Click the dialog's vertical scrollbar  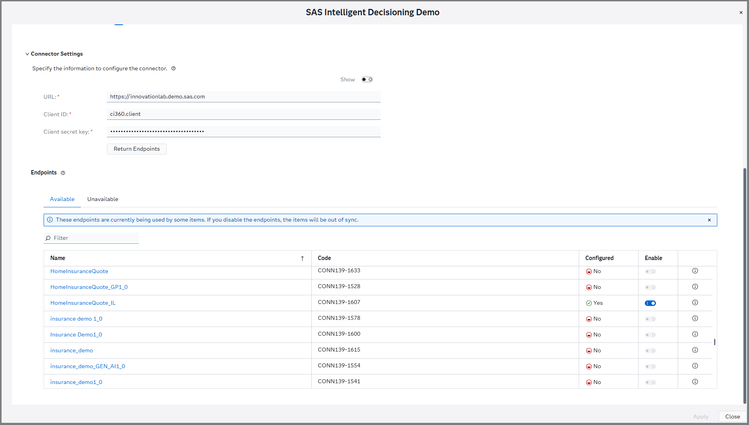point(746,287)
